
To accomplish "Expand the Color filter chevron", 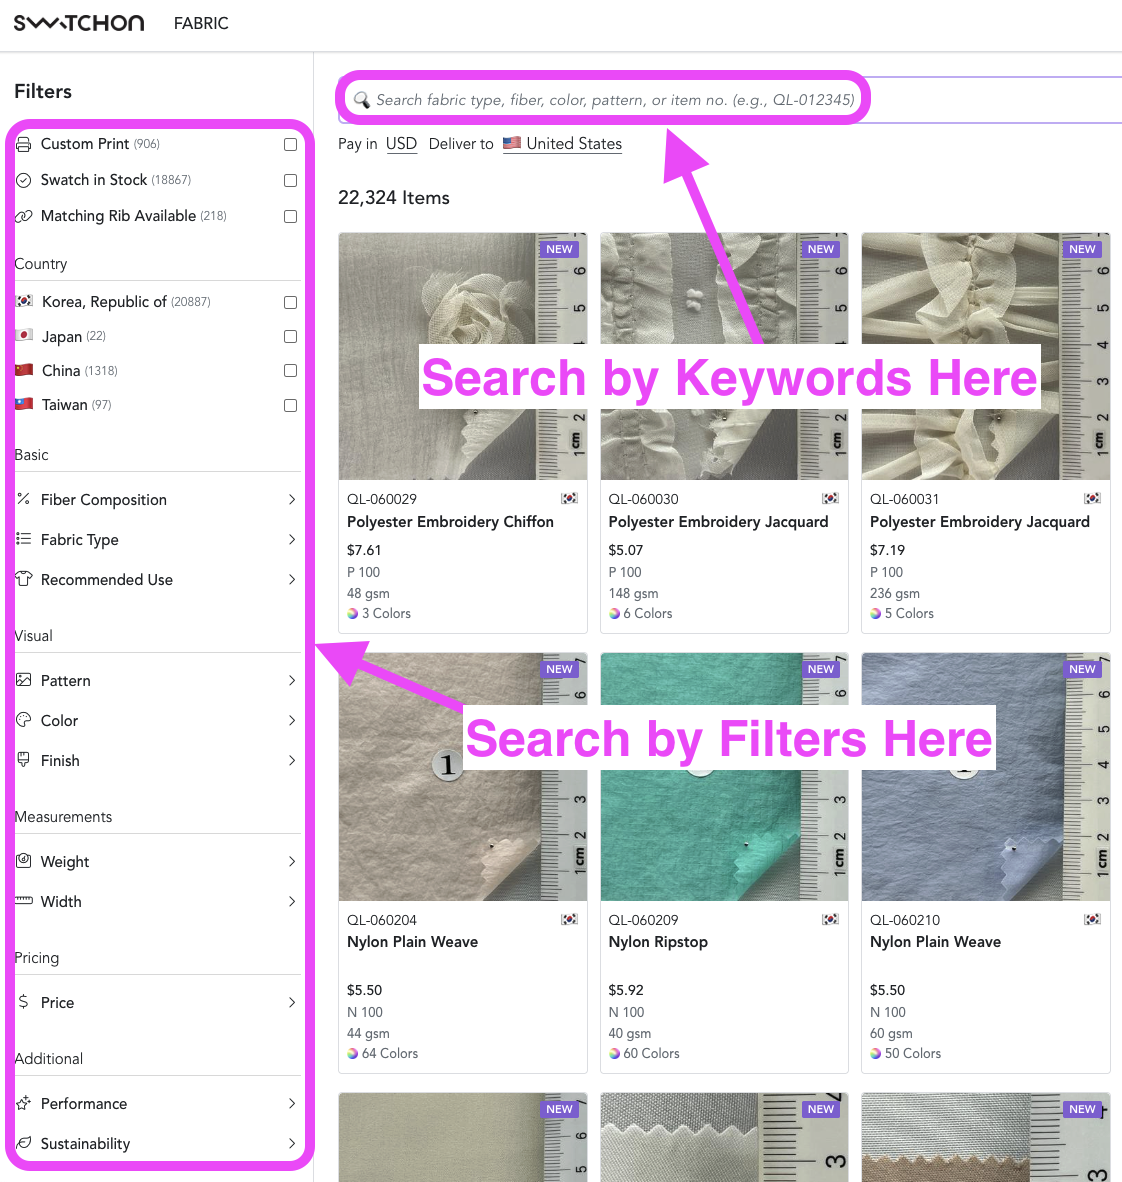I will (x=292, y=721).
